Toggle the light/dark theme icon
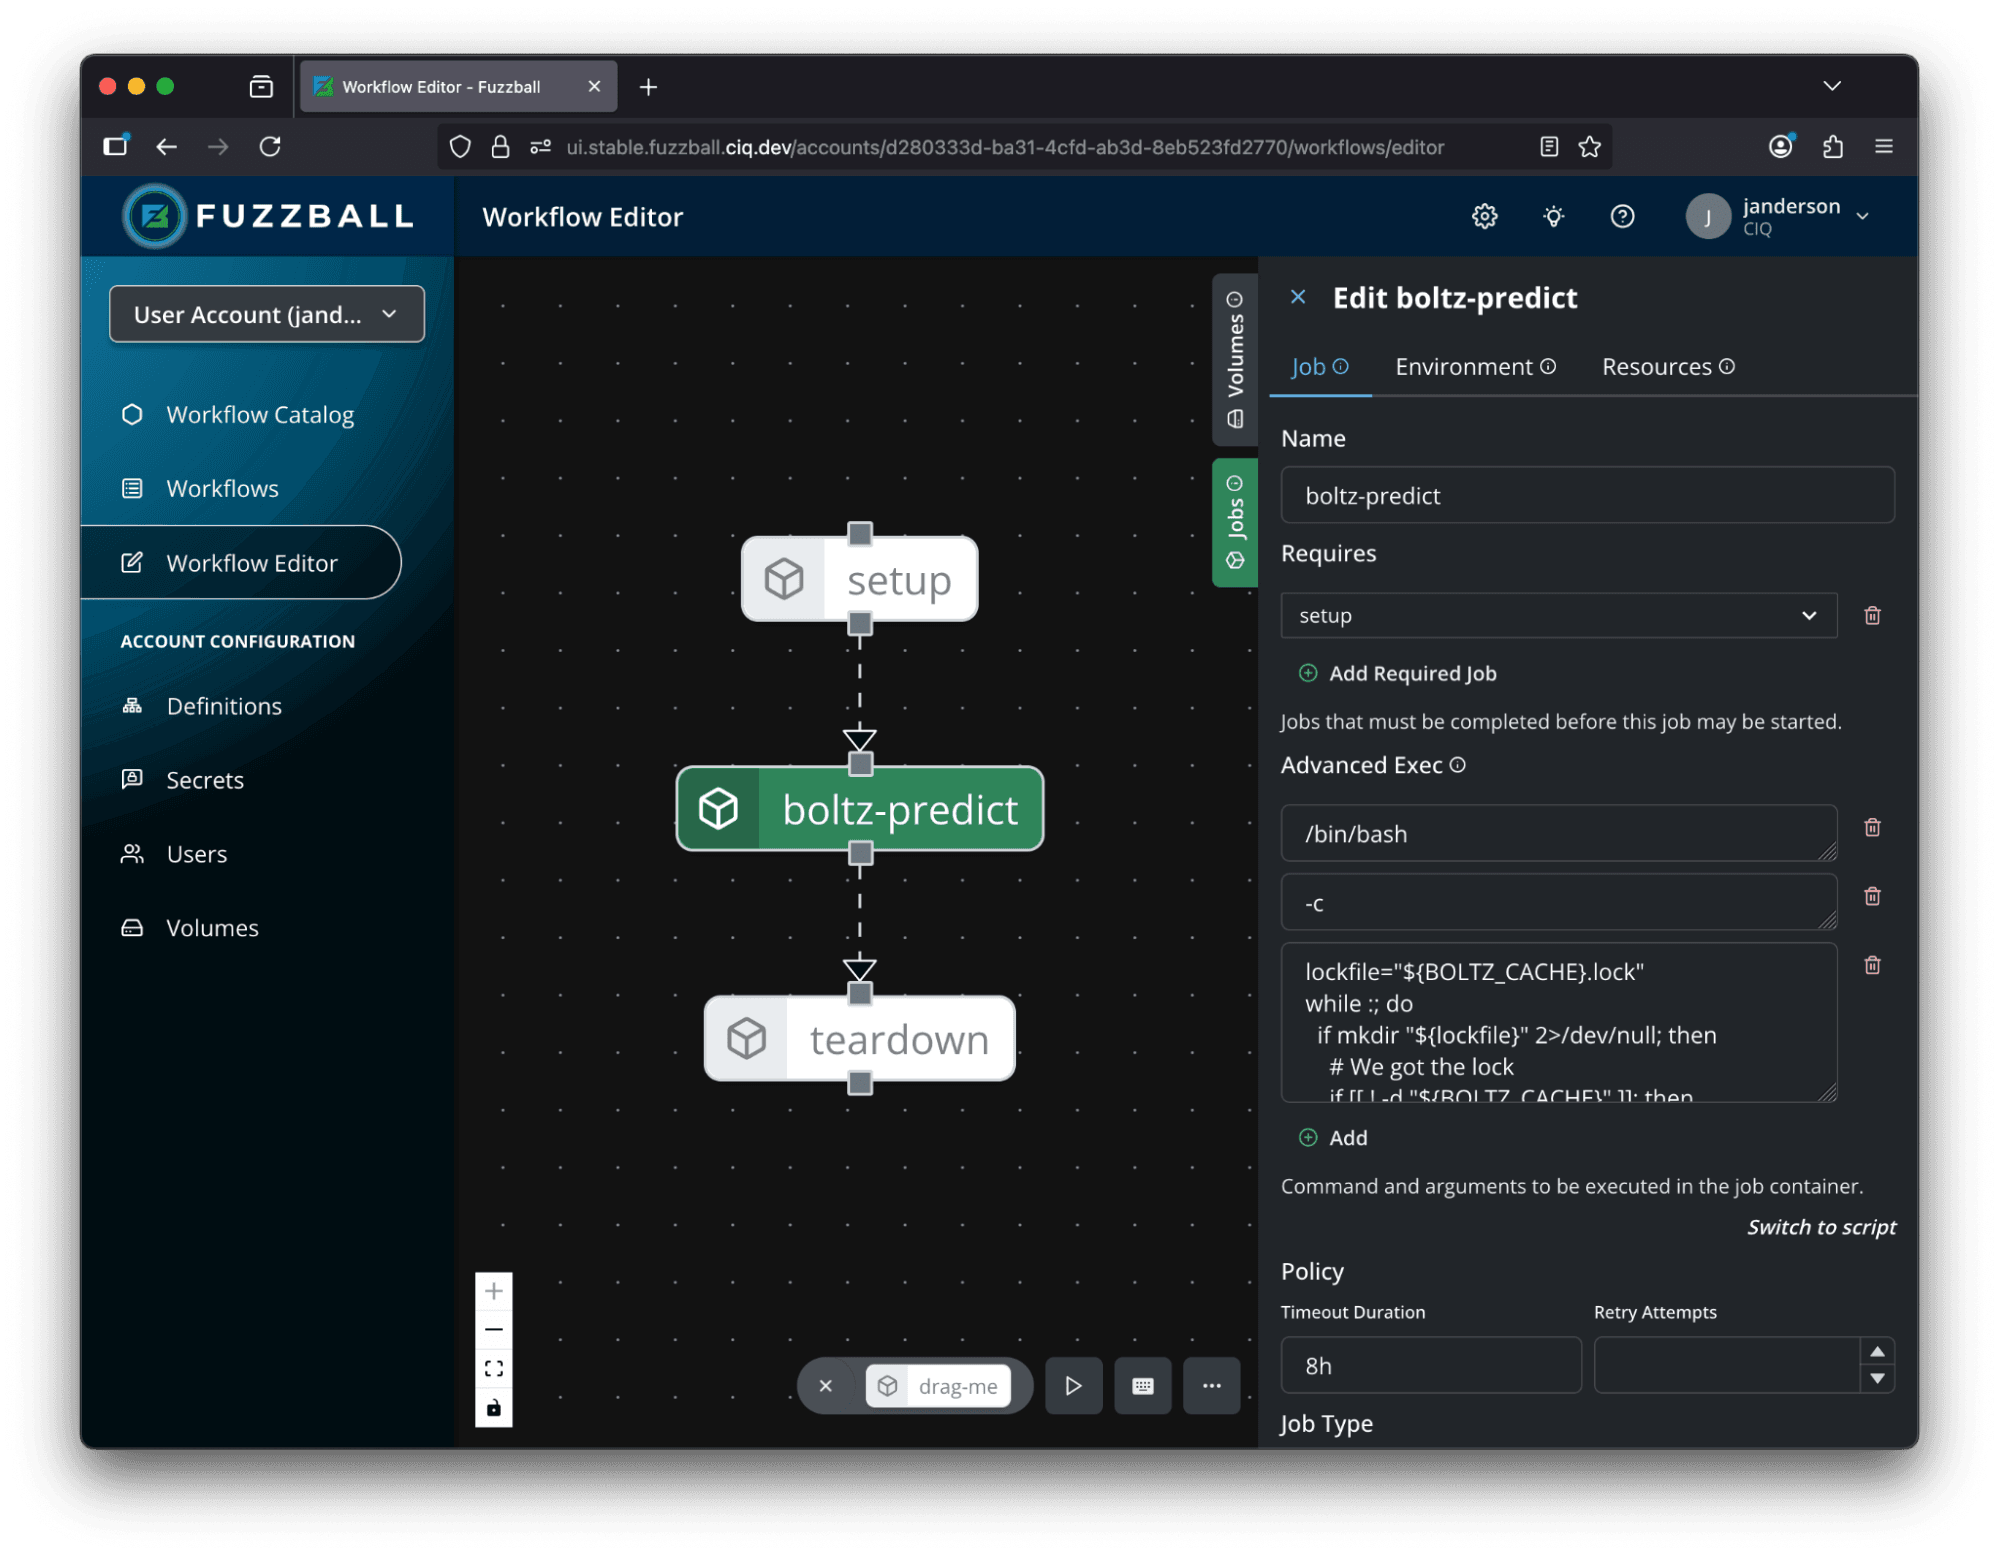This screenshot has width=1999, height=1555. click(1553, 216)
